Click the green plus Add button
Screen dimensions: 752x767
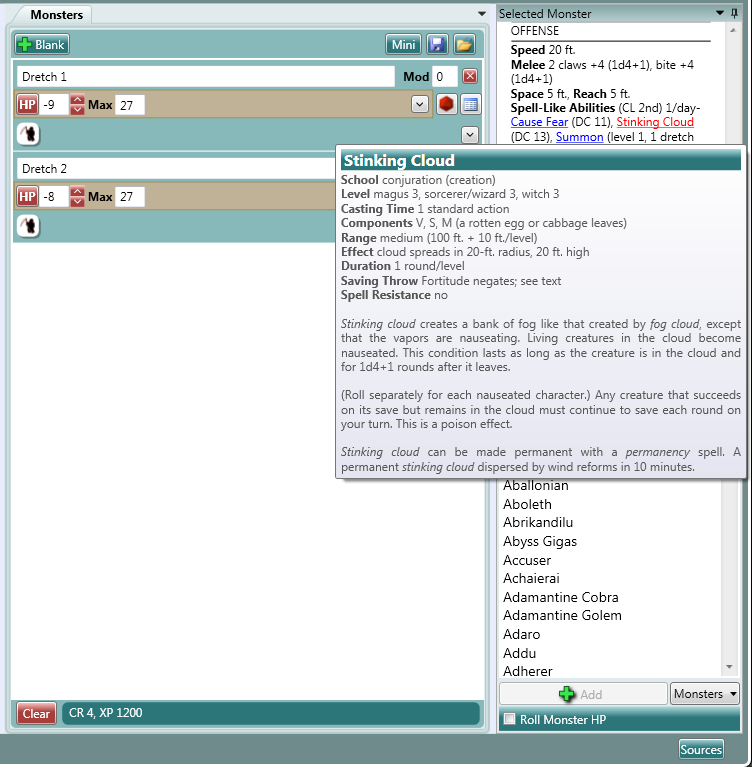(583, 694)
